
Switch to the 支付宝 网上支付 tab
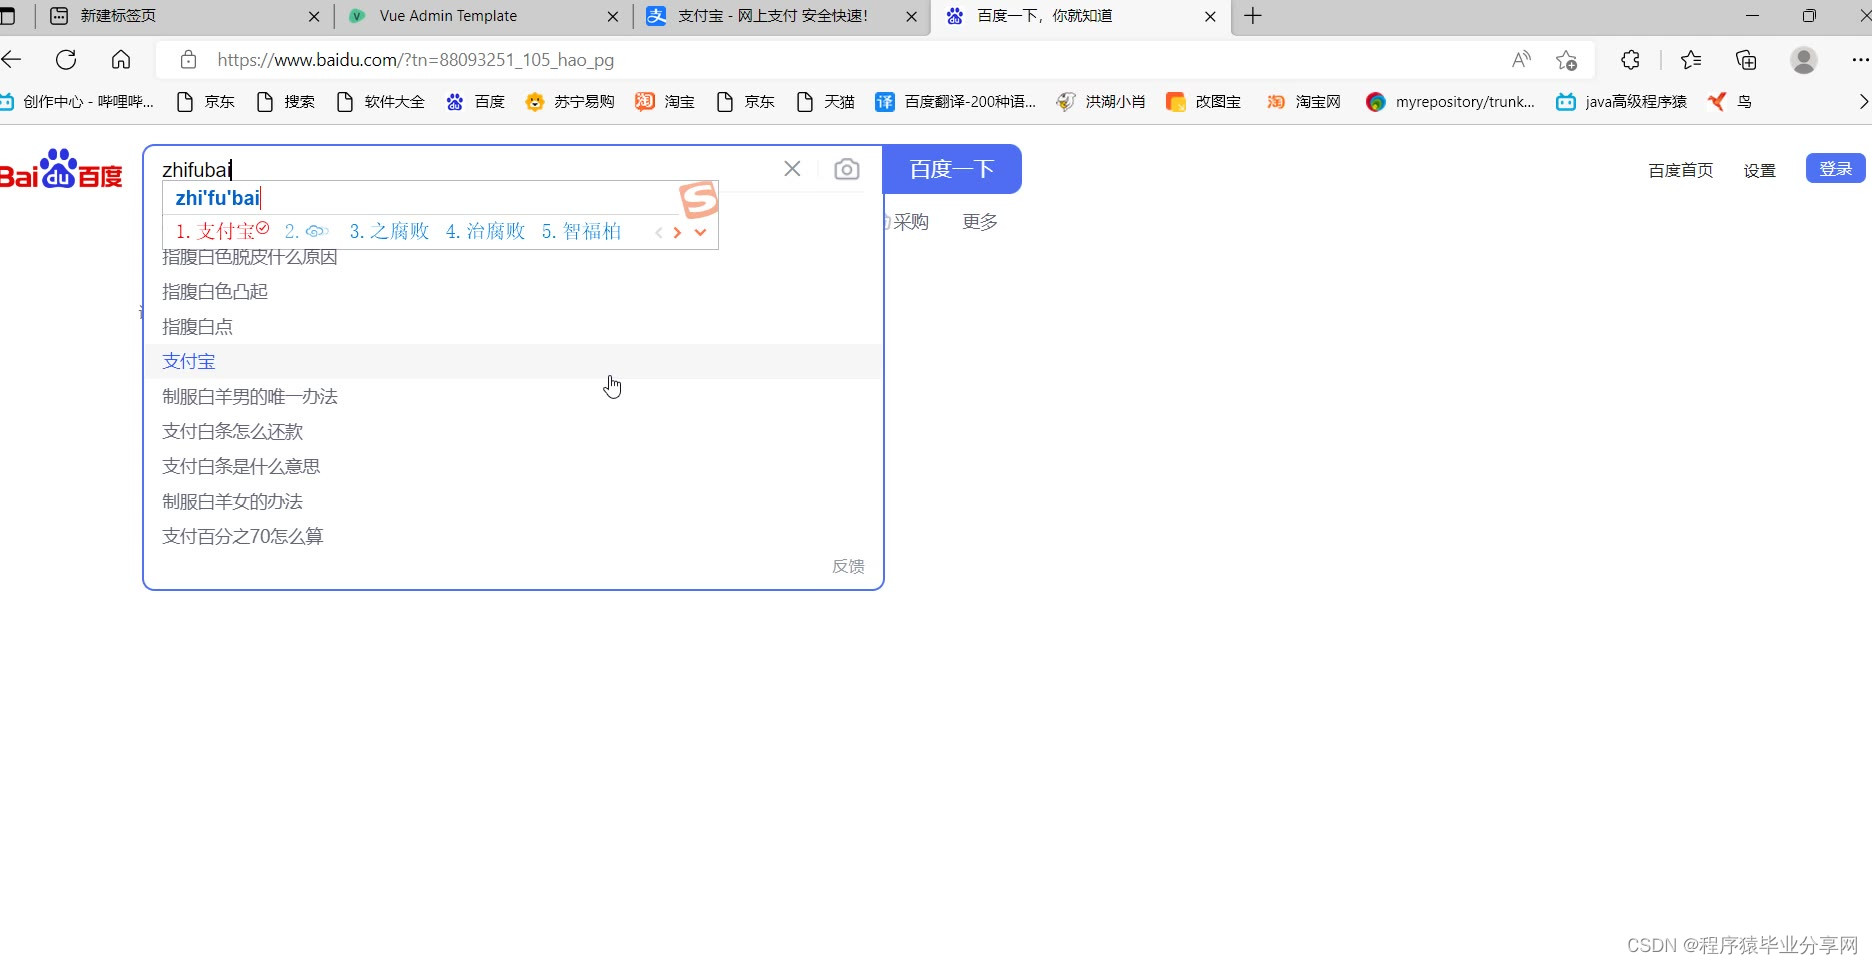pyautogui.click(x=781, y=16)
